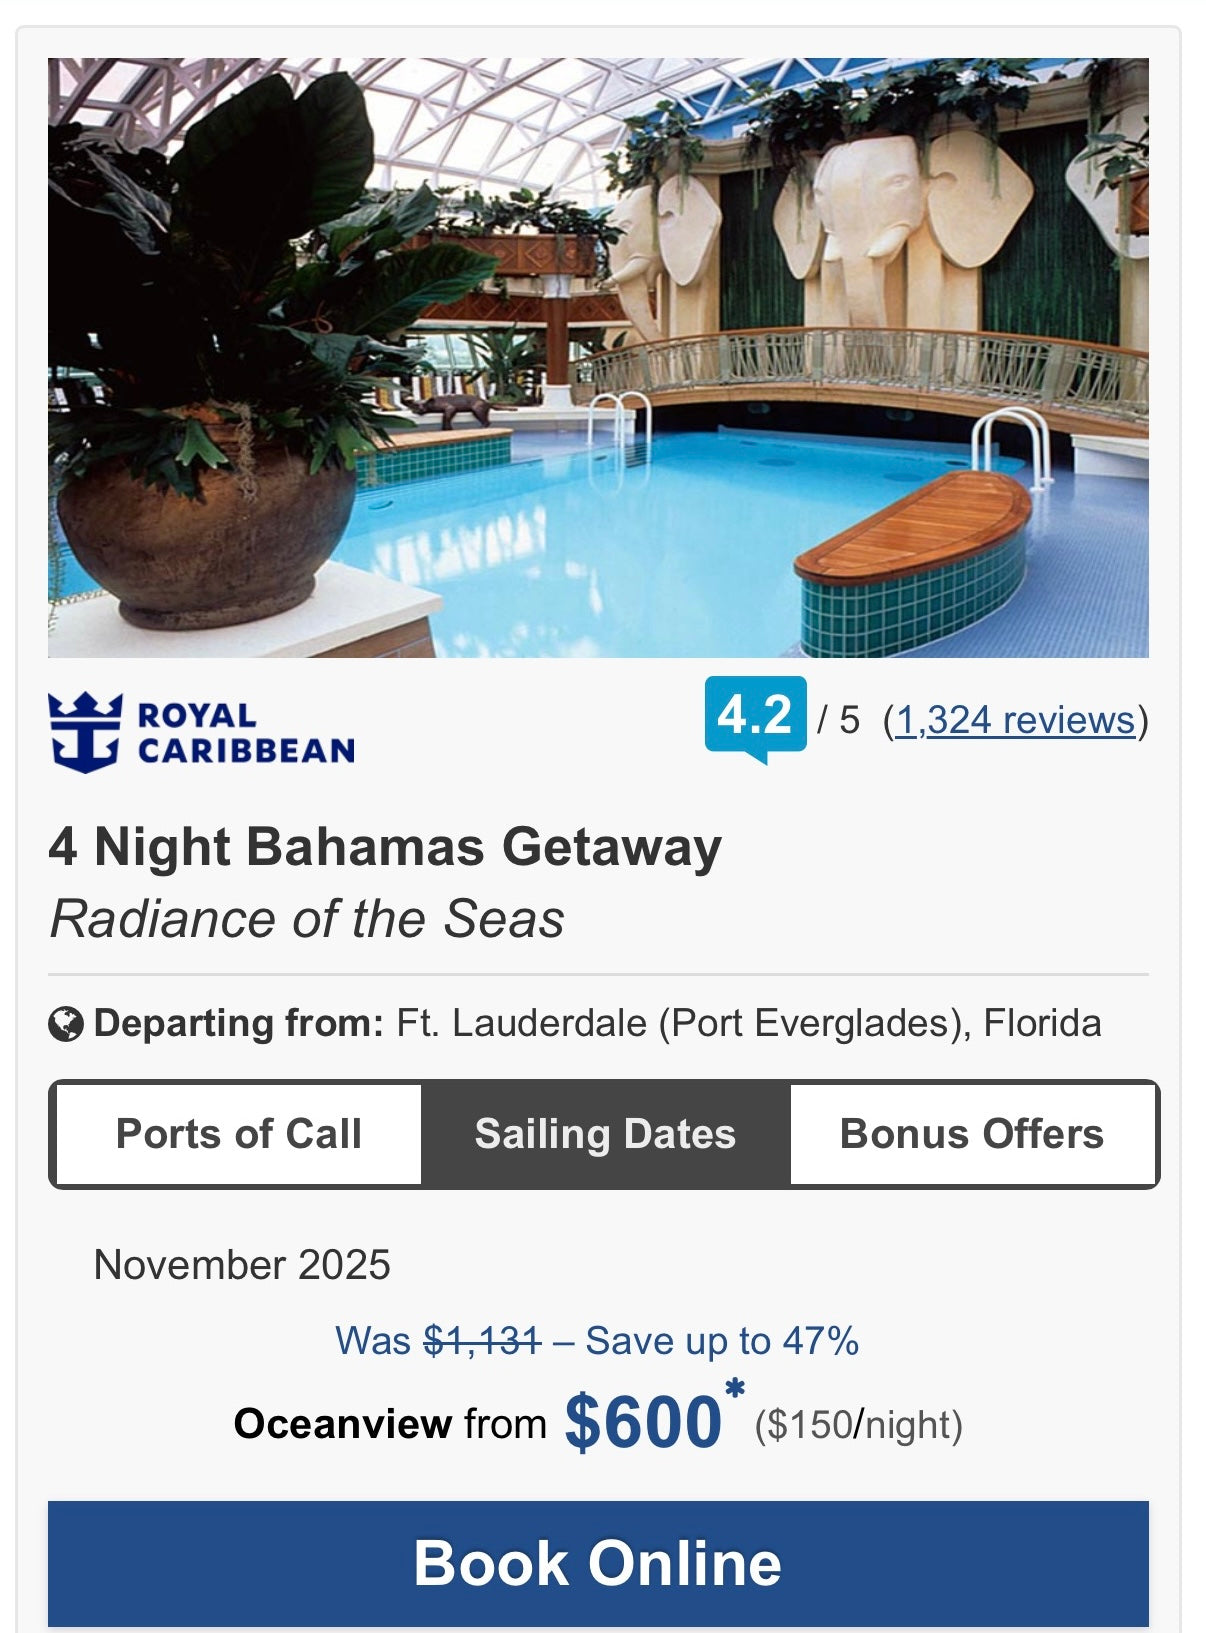
Task: Click the Radiance of the Seas ship name
Action: tap(307, 919)
